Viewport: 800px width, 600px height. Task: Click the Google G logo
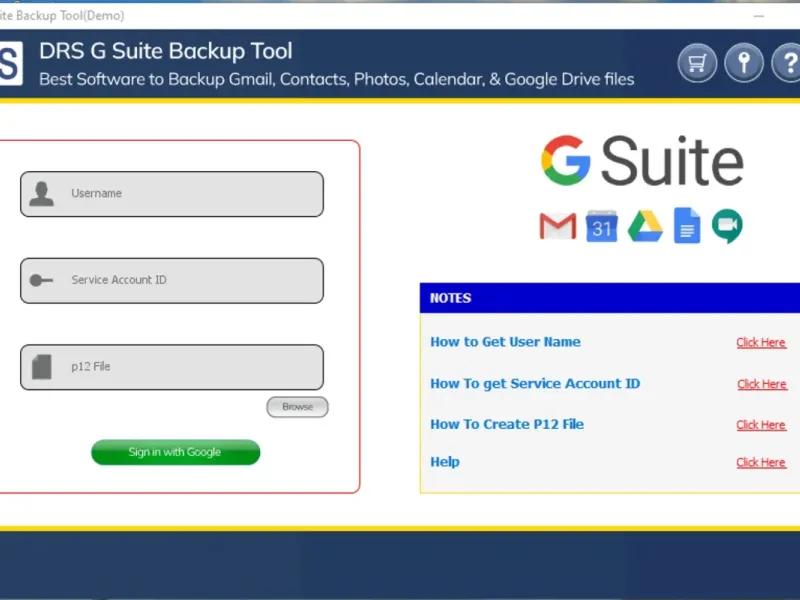point(566,160)
